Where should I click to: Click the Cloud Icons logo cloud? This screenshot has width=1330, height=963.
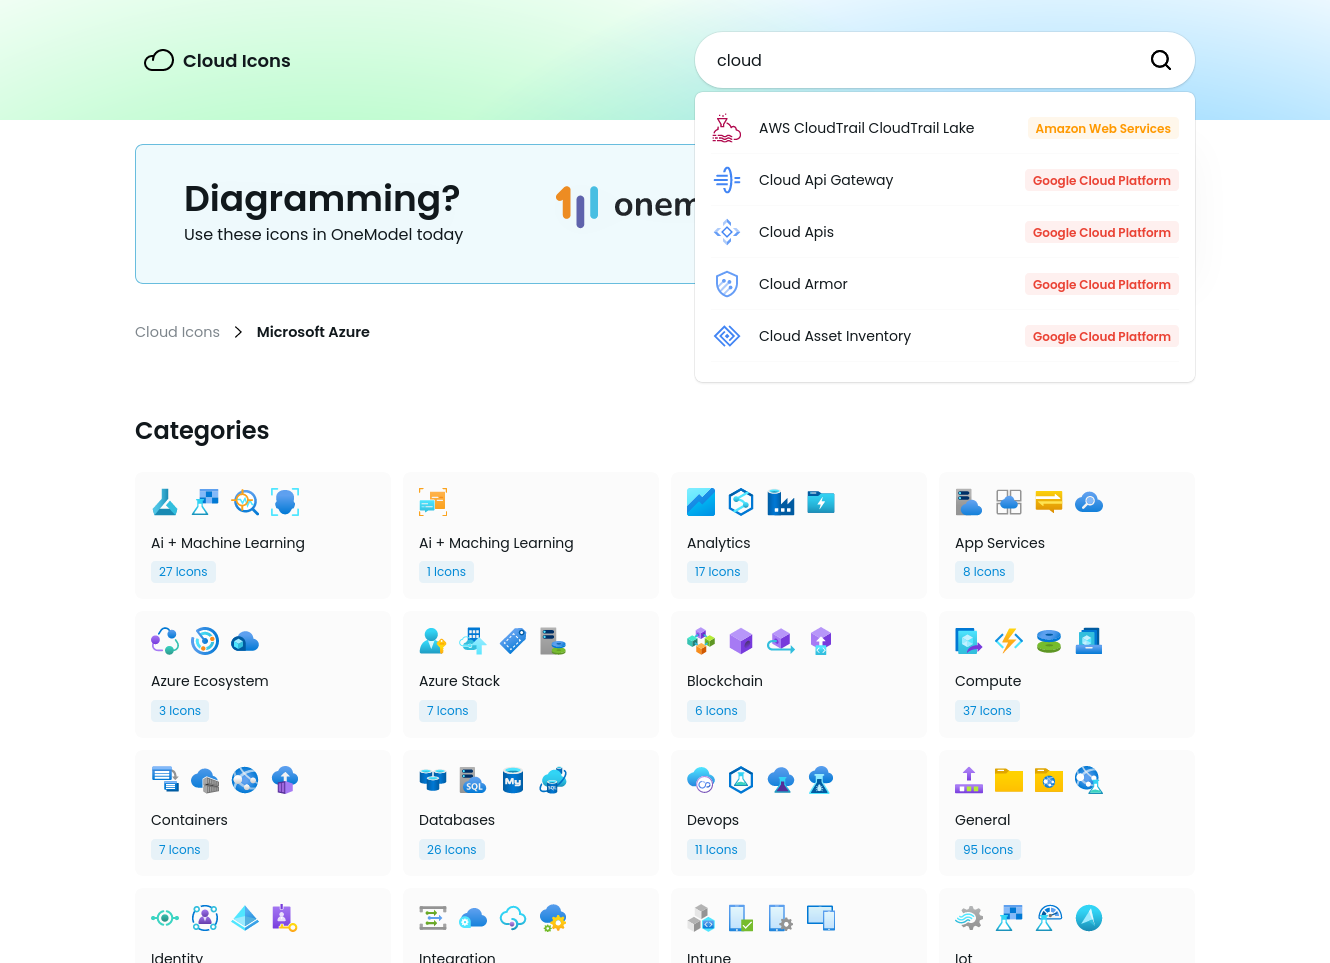tap(159, 61)
